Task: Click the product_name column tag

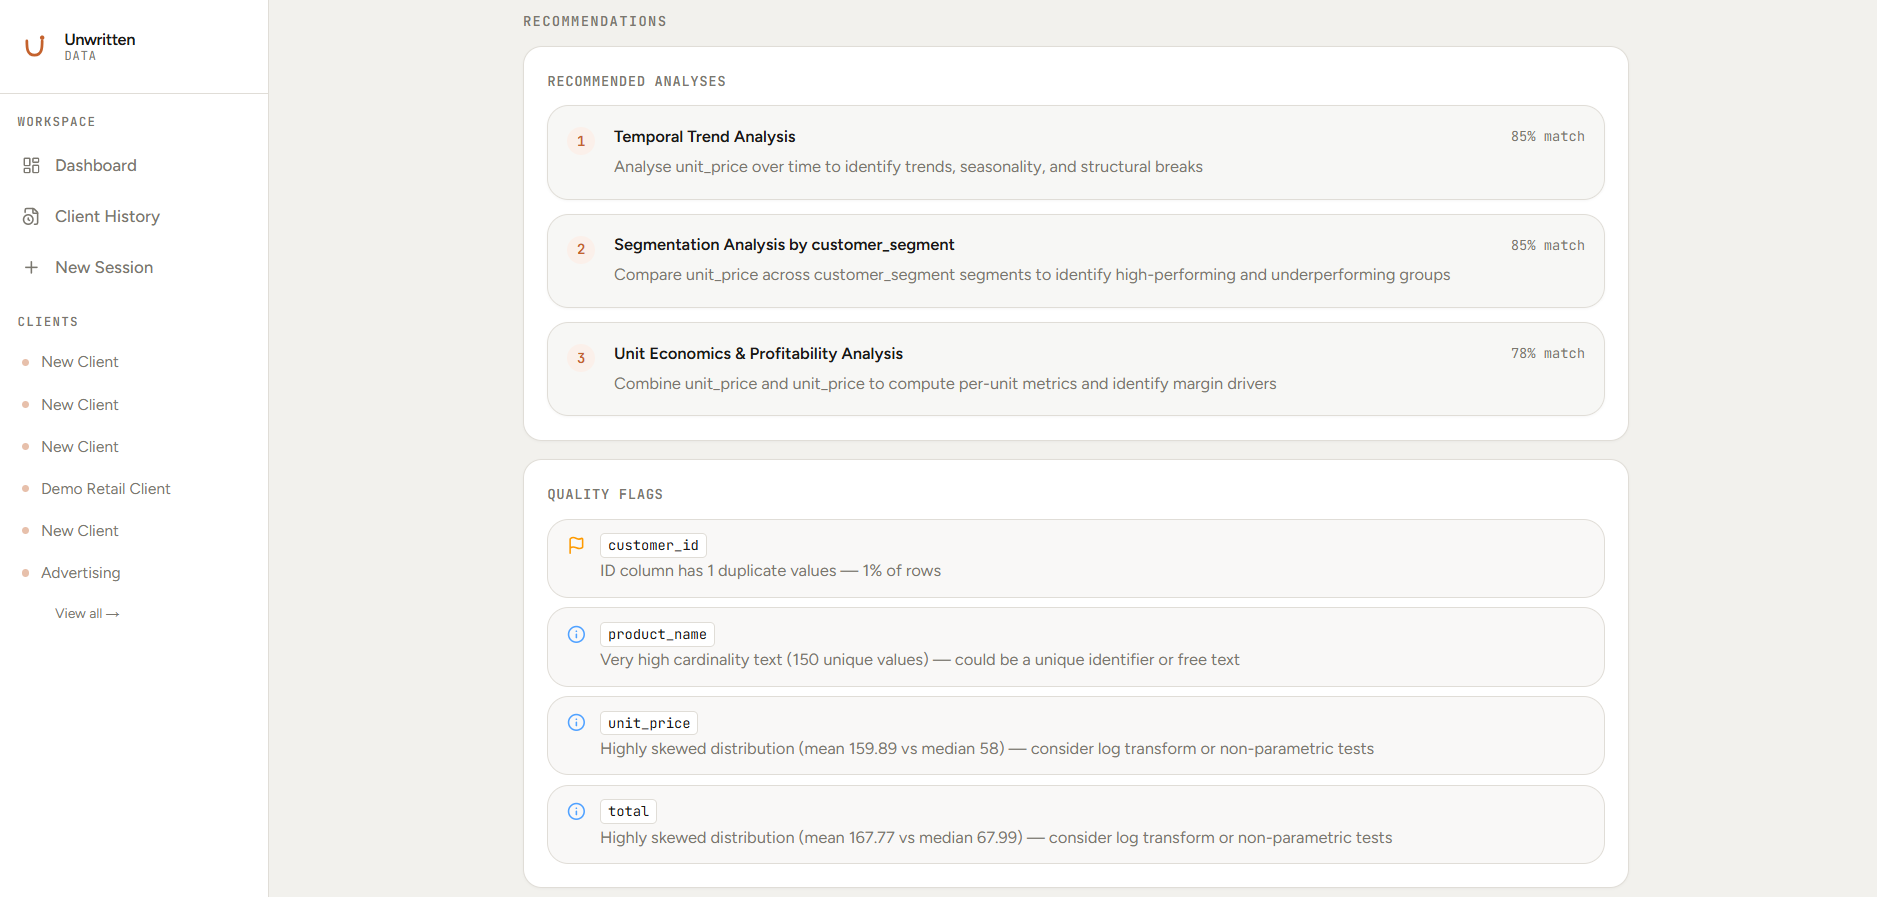Action: [x=657, y=634]
